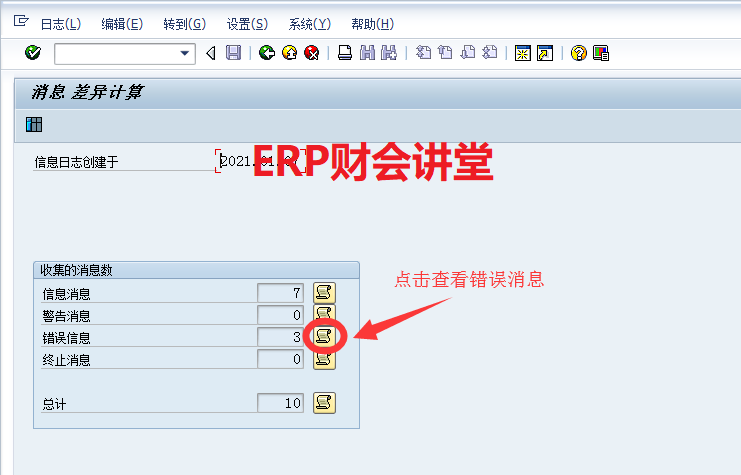
Task: Click the red Cancel icon
Action: click(x=312, y=53)
